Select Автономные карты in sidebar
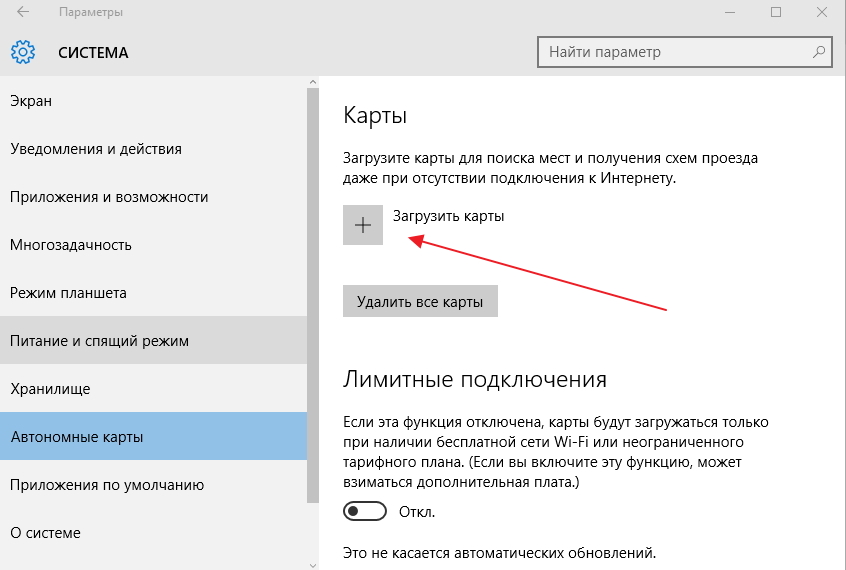 click(x=77, y=437)
